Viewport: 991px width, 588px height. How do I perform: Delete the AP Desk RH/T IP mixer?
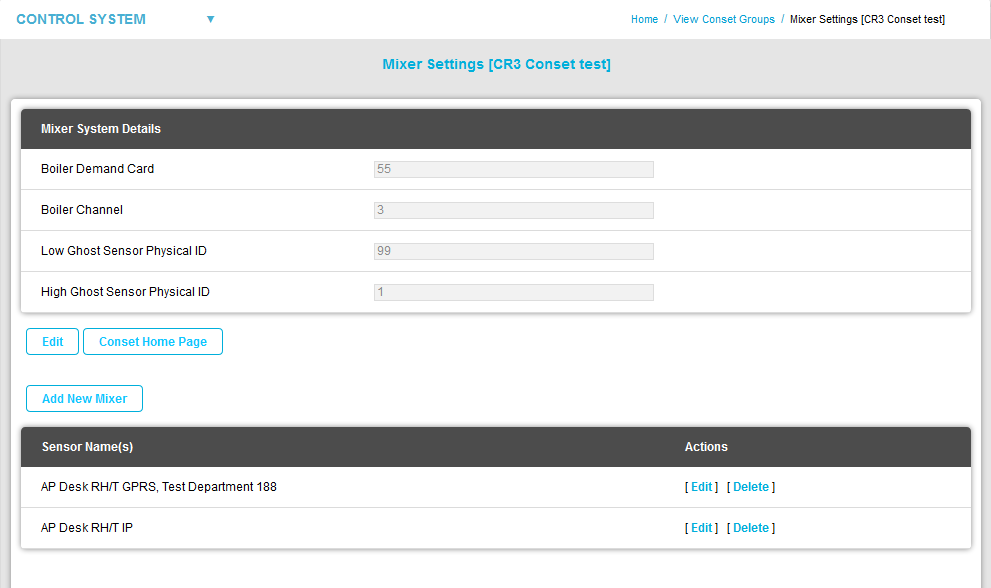751,528
